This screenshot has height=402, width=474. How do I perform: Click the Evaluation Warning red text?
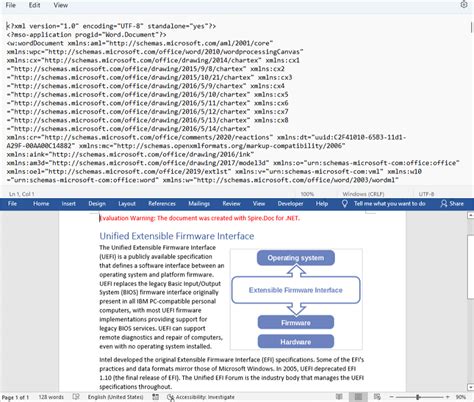(x=200, y=218)
